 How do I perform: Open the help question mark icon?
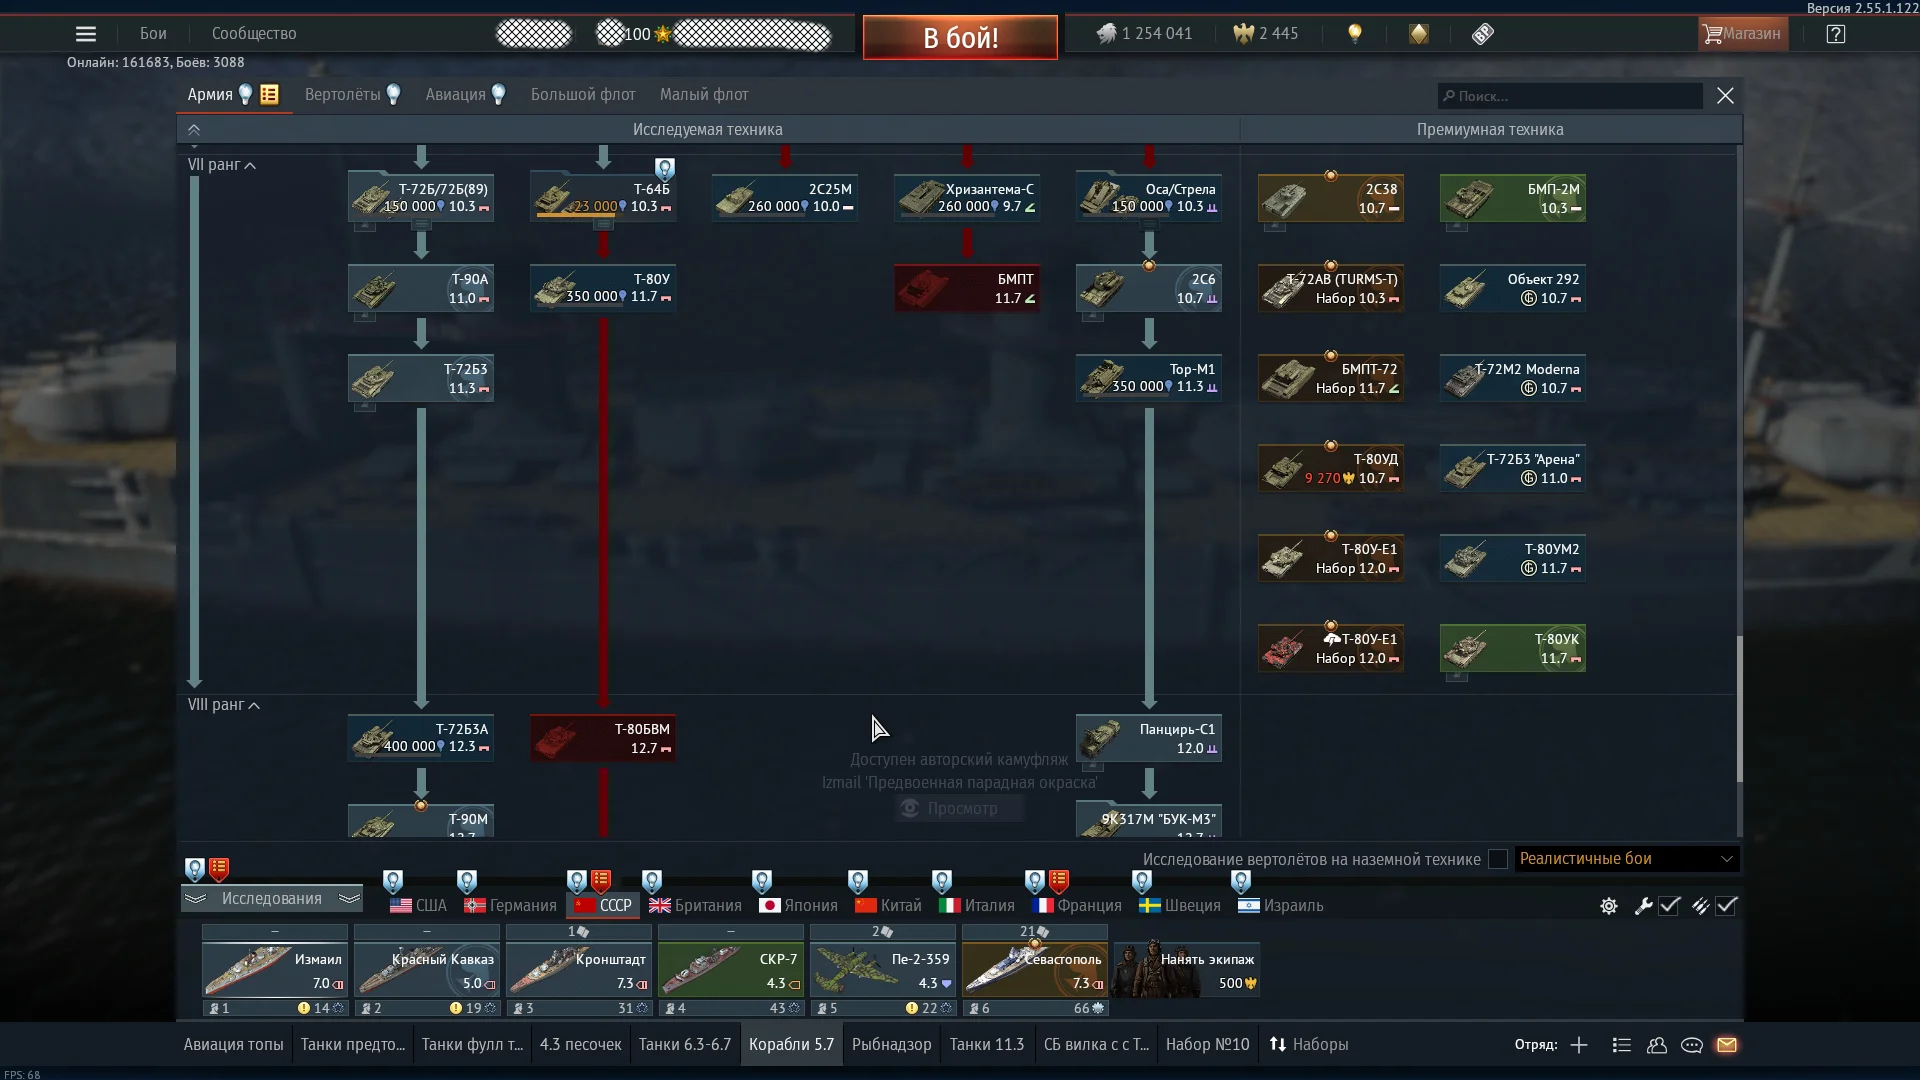tap(1835, 34)
